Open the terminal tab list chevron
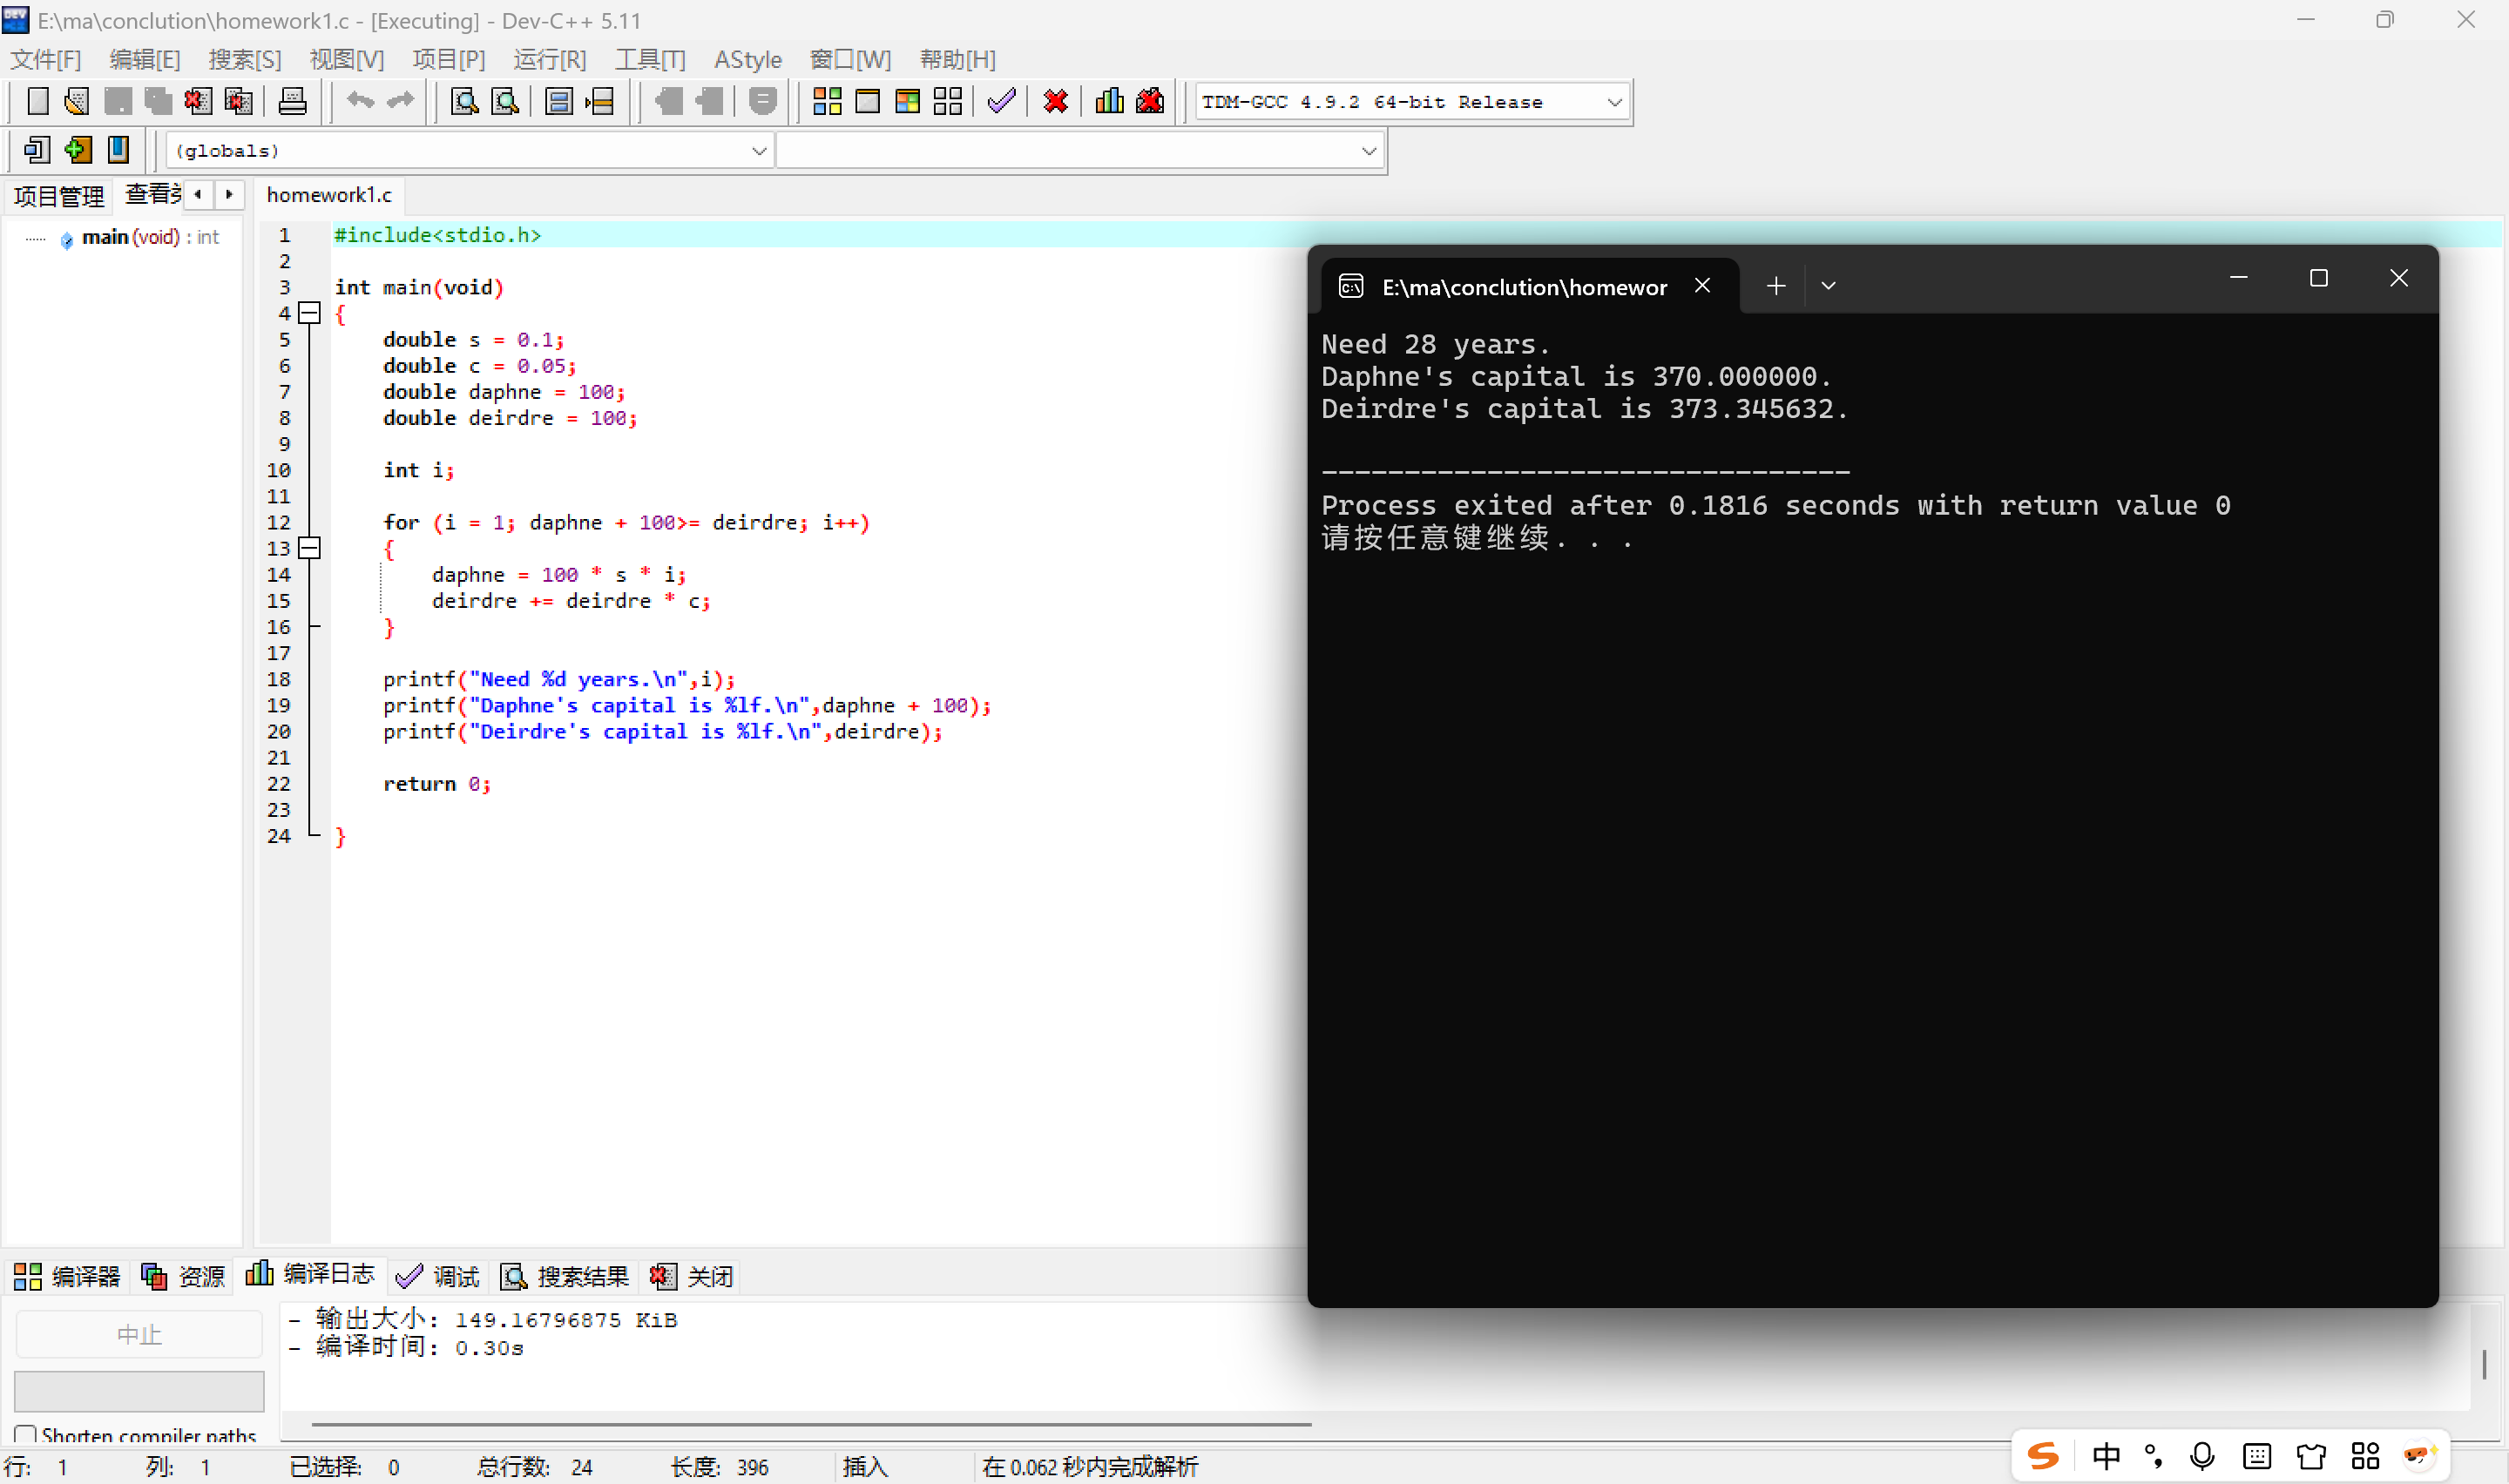Screen dimensions: 2509x1484 (x=1828, y=286)
